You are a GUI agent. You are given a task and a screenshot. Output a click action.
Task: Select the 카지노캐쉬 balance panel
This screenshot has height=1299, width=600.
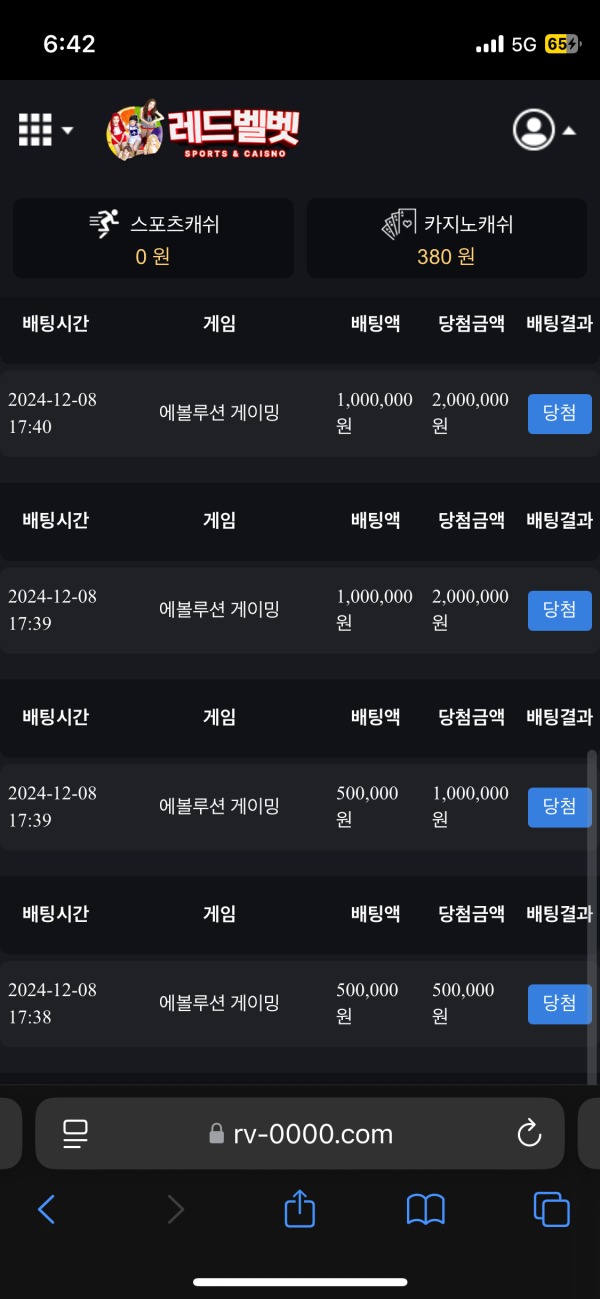click(x=446, y=238)
